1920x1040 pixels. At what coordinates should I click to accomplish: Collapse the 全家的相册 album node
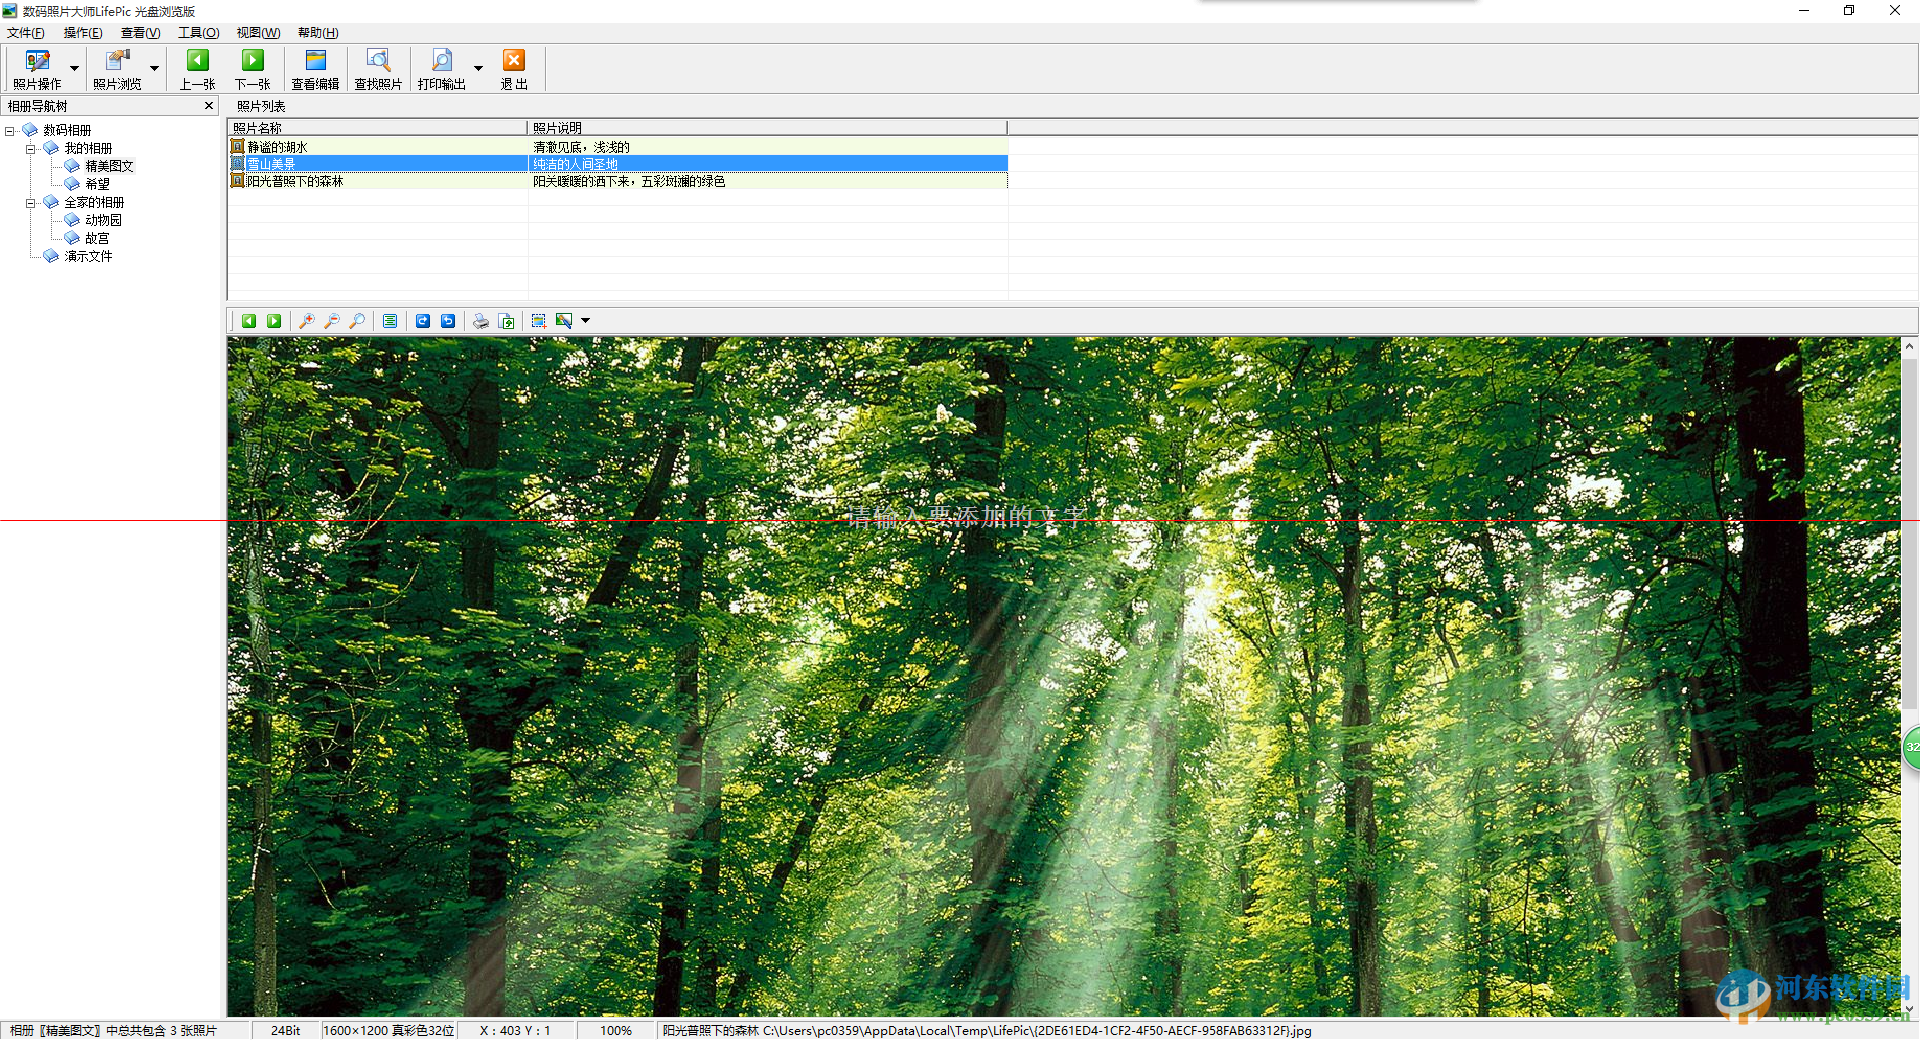(x=31, y=202)
